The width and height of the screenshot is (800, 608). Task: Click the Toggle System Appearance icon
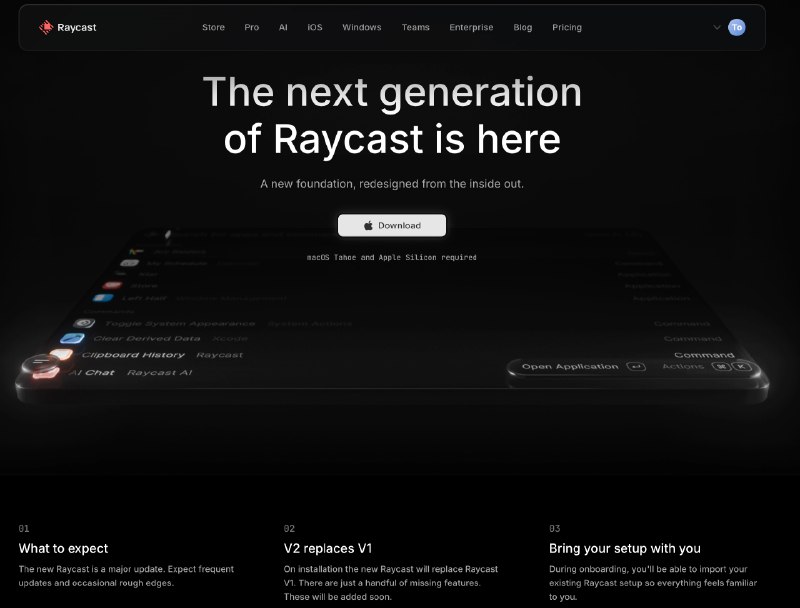click(84, 323)
